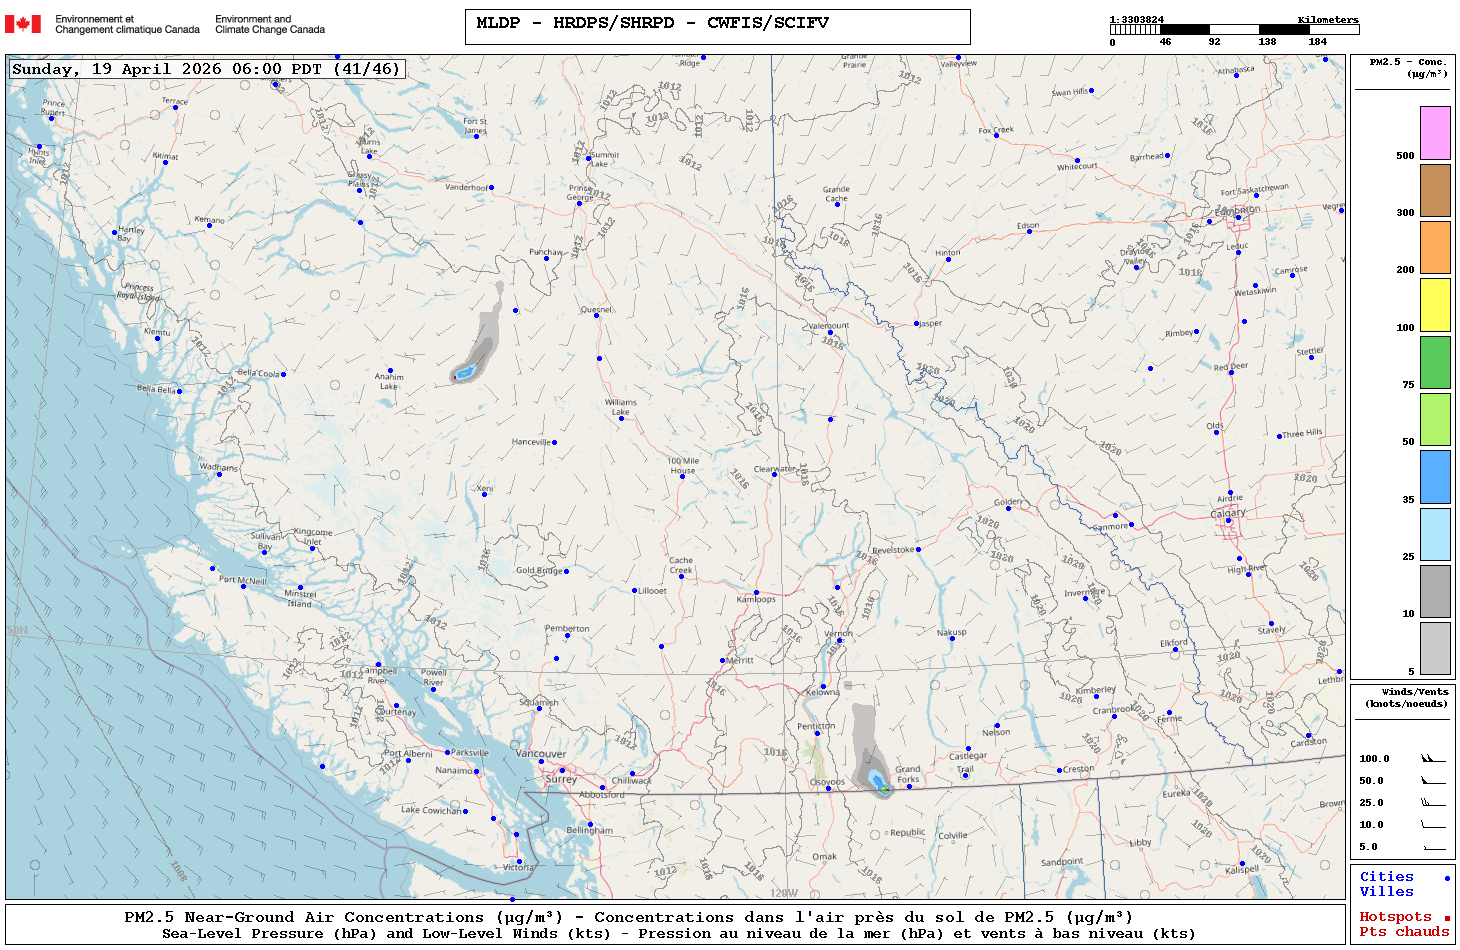The width and height of the screenshot is (1460, 950).
Task: Select the yellow 100 µg/m³ legend swatch
Action: click(x=1435, y=305)
